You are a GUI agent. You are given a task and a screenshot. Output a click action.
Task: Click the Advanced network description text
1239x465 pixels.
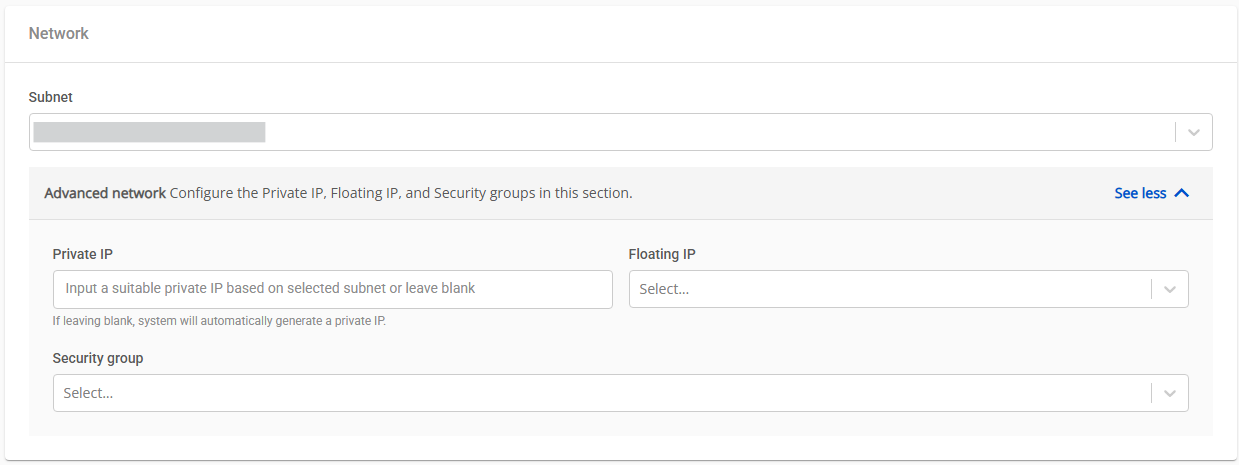click(400, 193)
